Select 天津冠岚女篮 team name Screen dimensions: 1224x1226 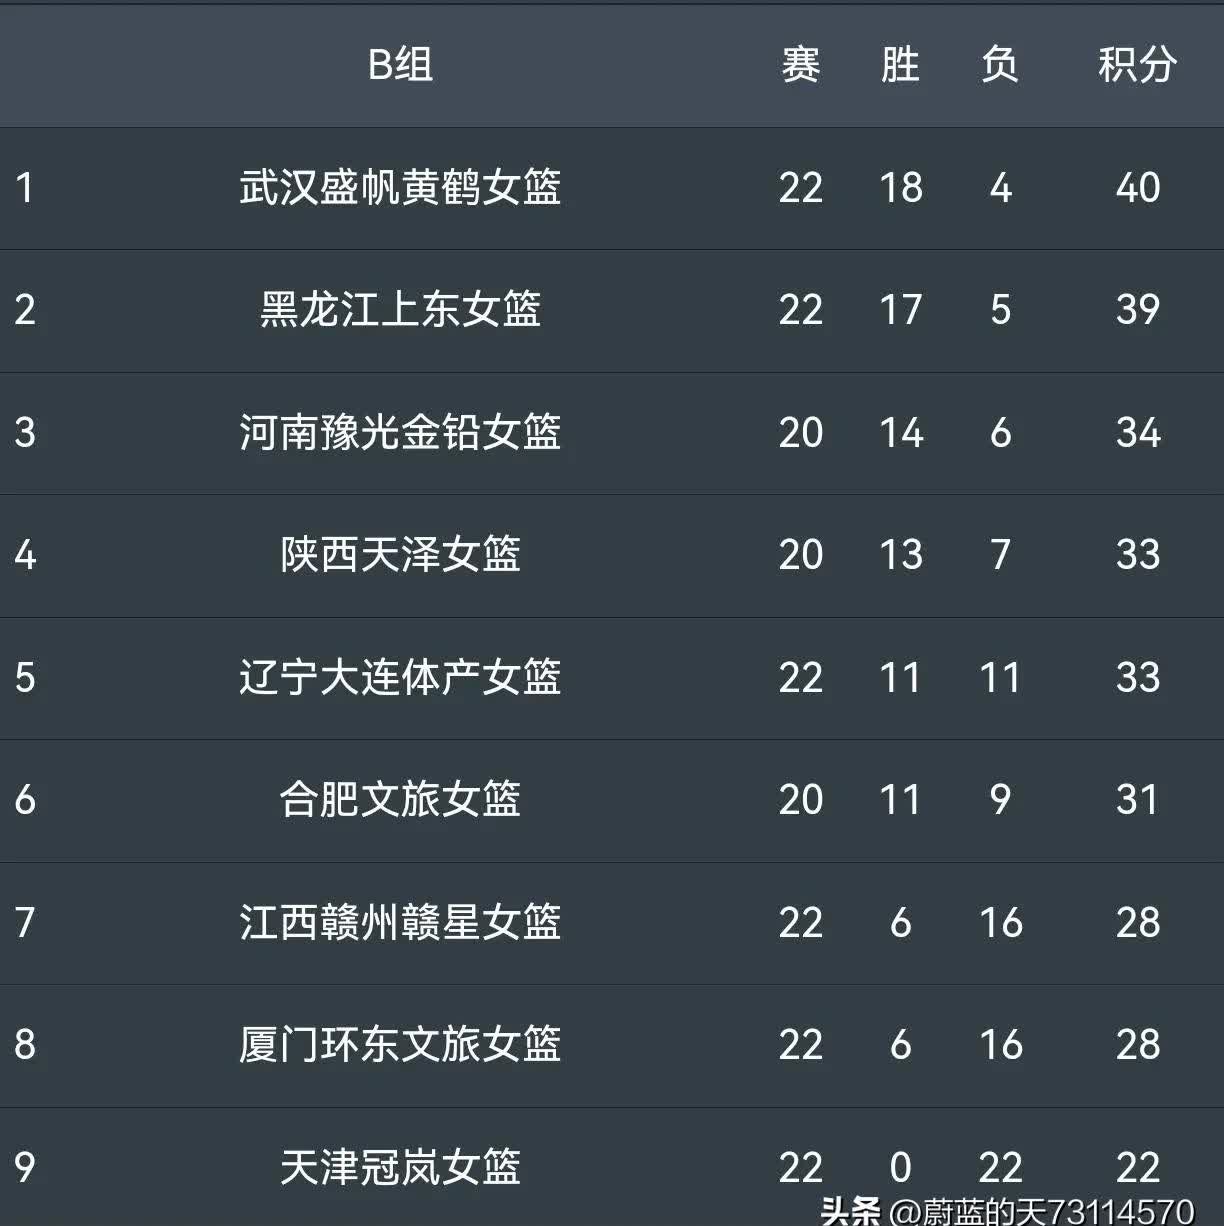400,1167
